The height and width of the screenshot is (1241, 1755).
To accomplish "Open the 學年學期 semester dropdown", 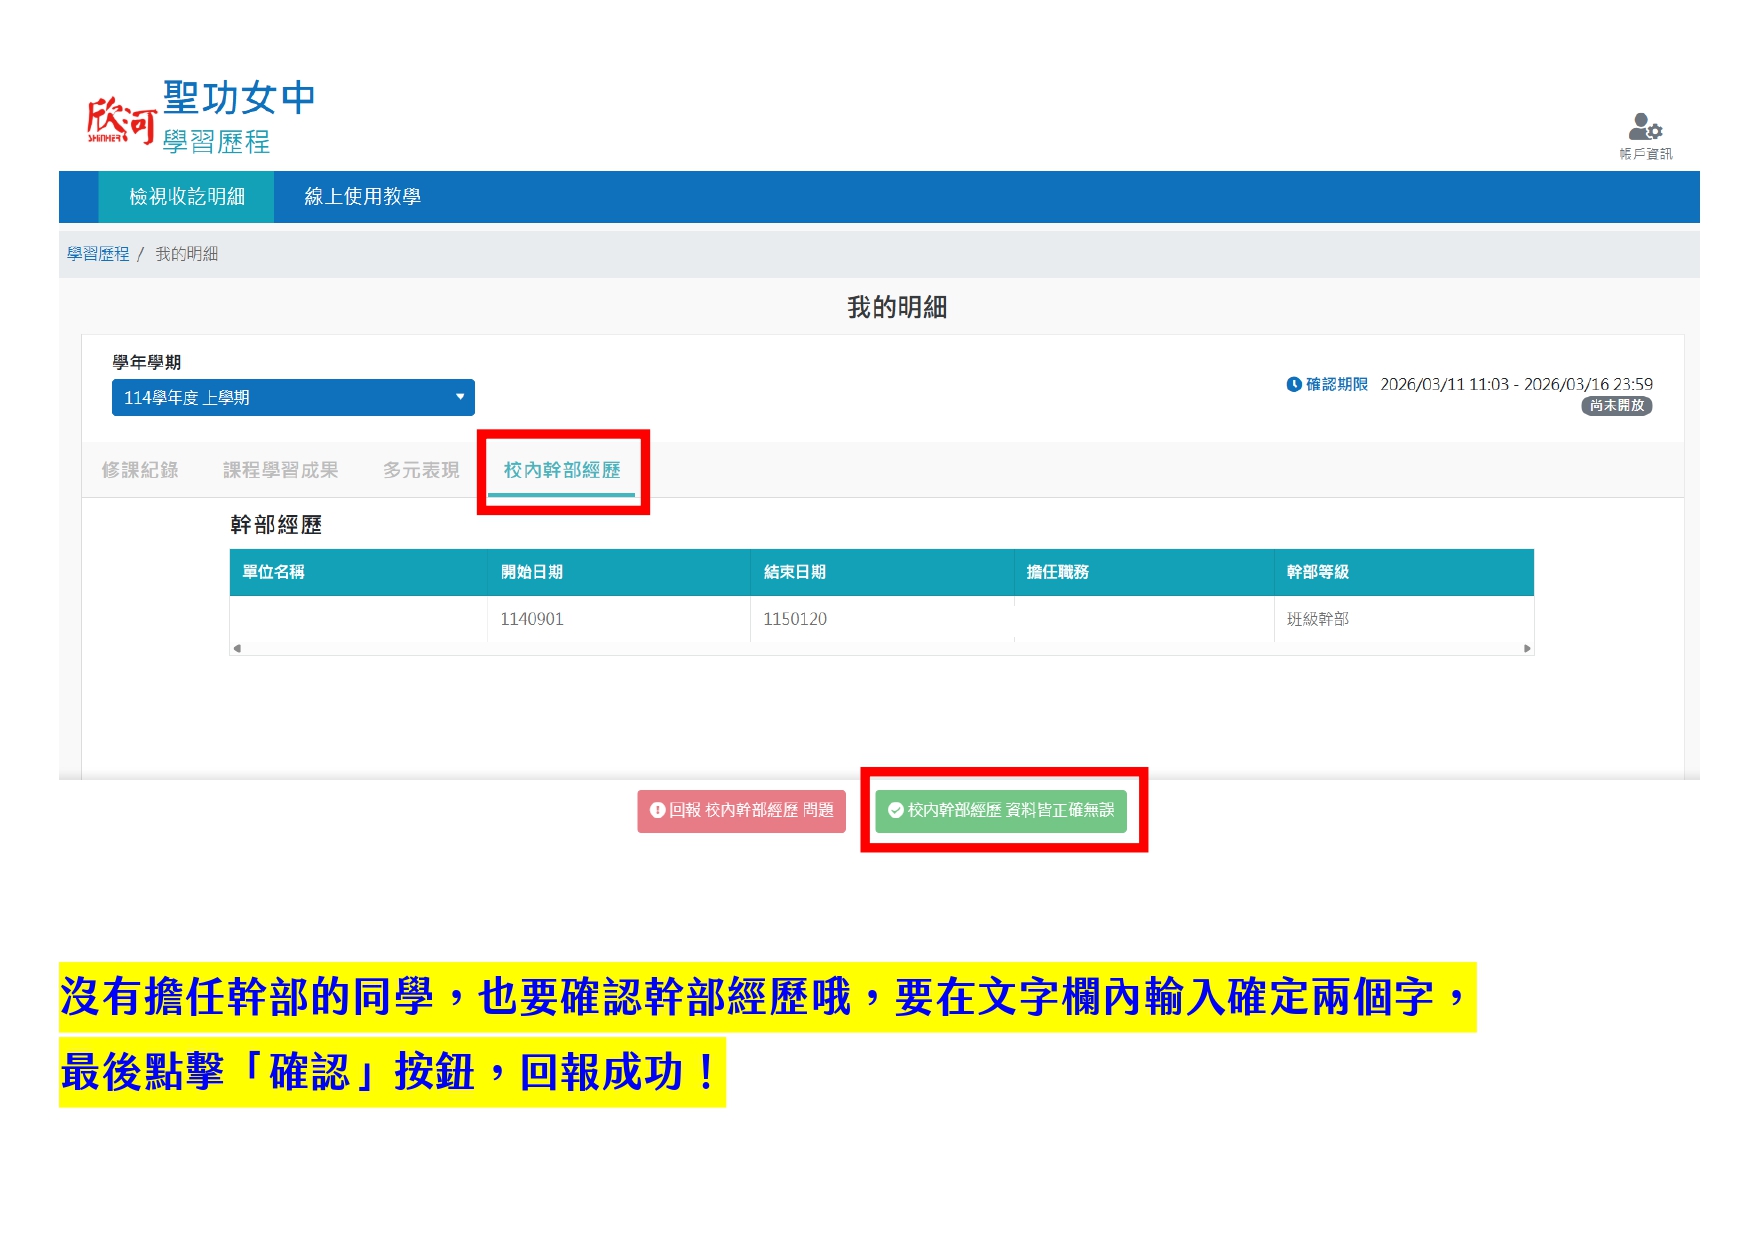I will (x=292, y=398).
